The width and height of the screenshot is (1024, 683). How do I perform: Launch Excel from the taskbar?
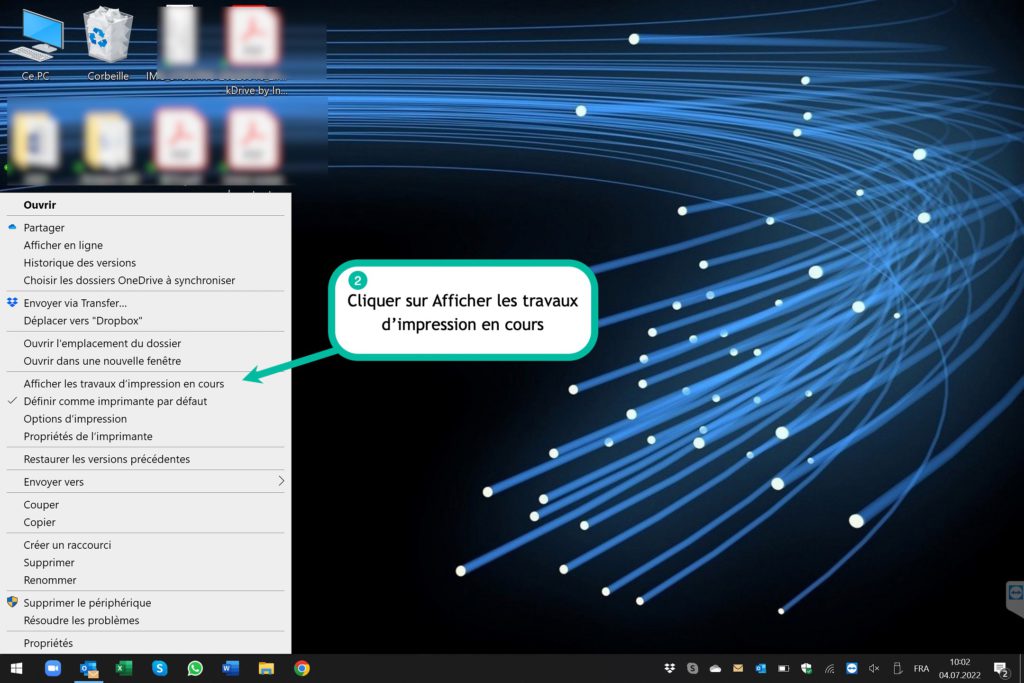(x=124, y=669)
